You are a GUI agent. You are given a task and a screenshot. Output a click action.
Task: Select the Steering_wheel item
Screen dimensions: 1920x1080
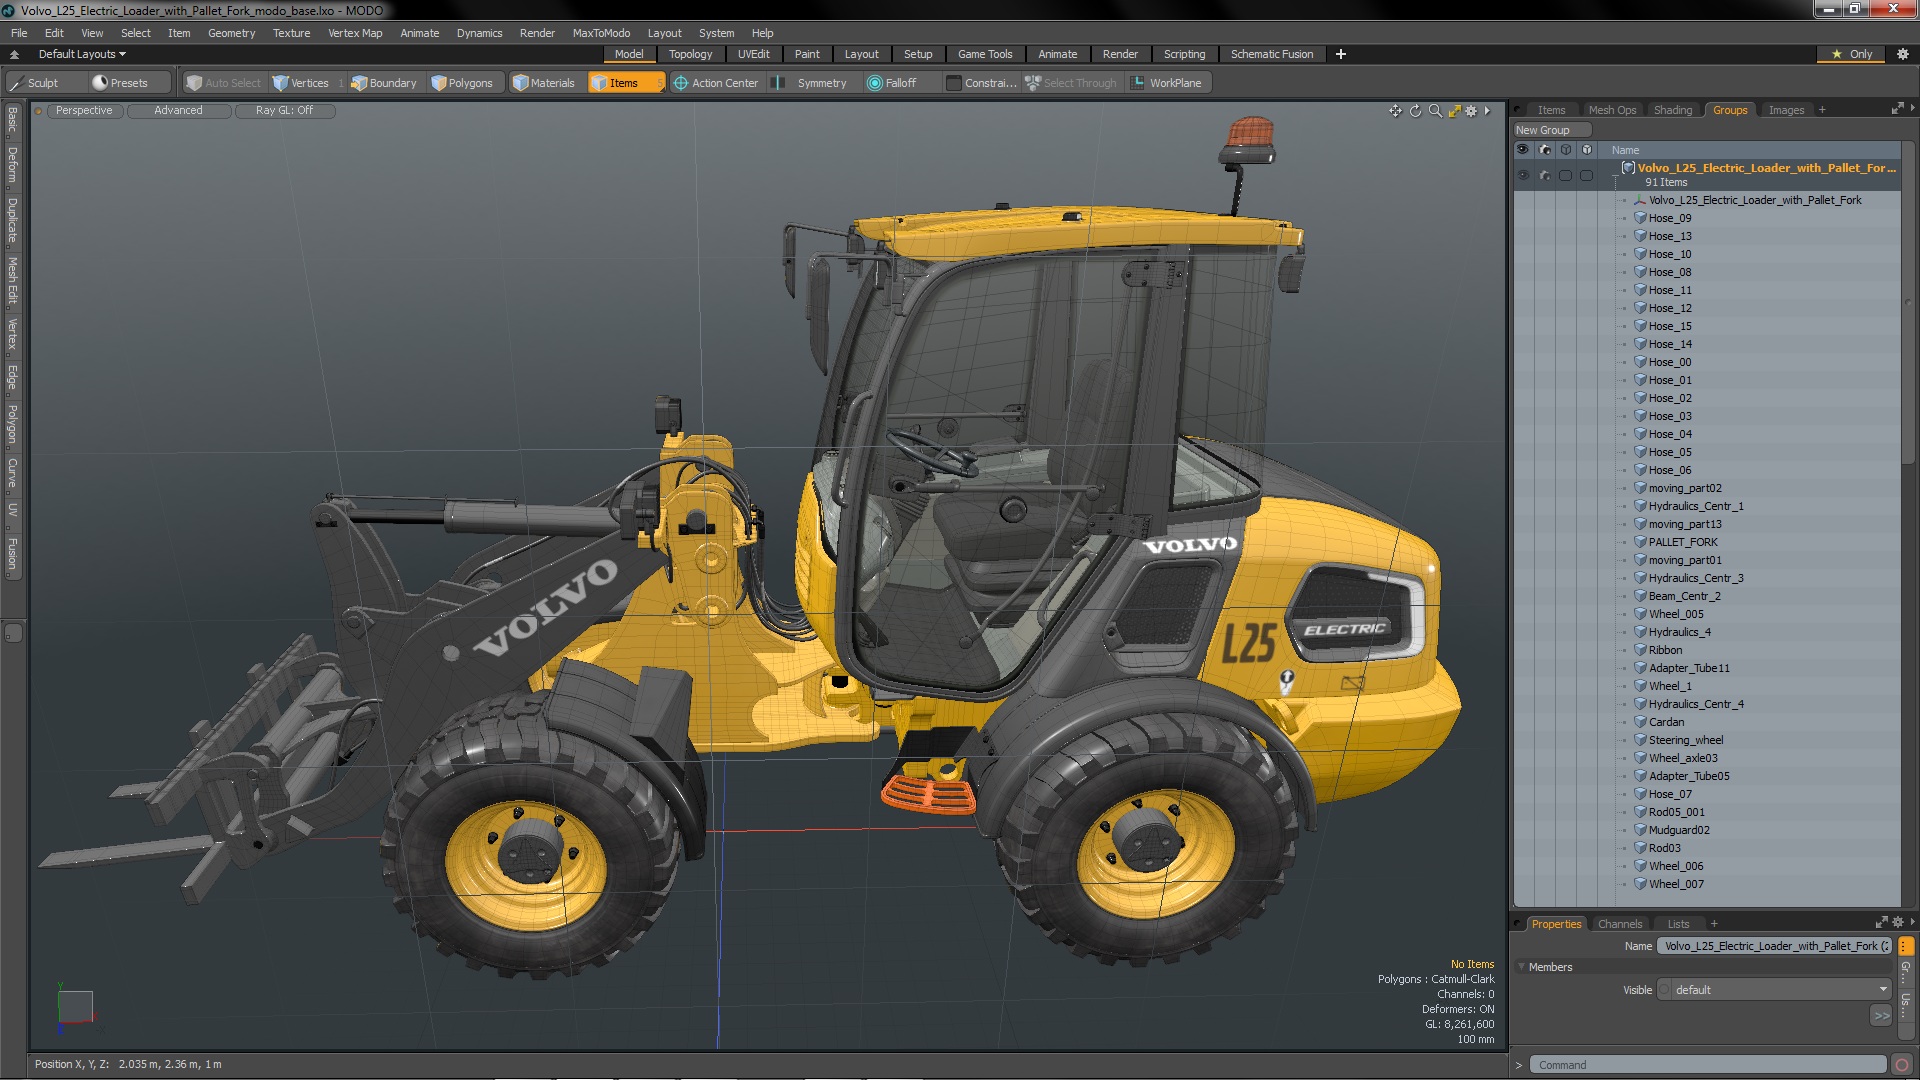(1686, 740)
